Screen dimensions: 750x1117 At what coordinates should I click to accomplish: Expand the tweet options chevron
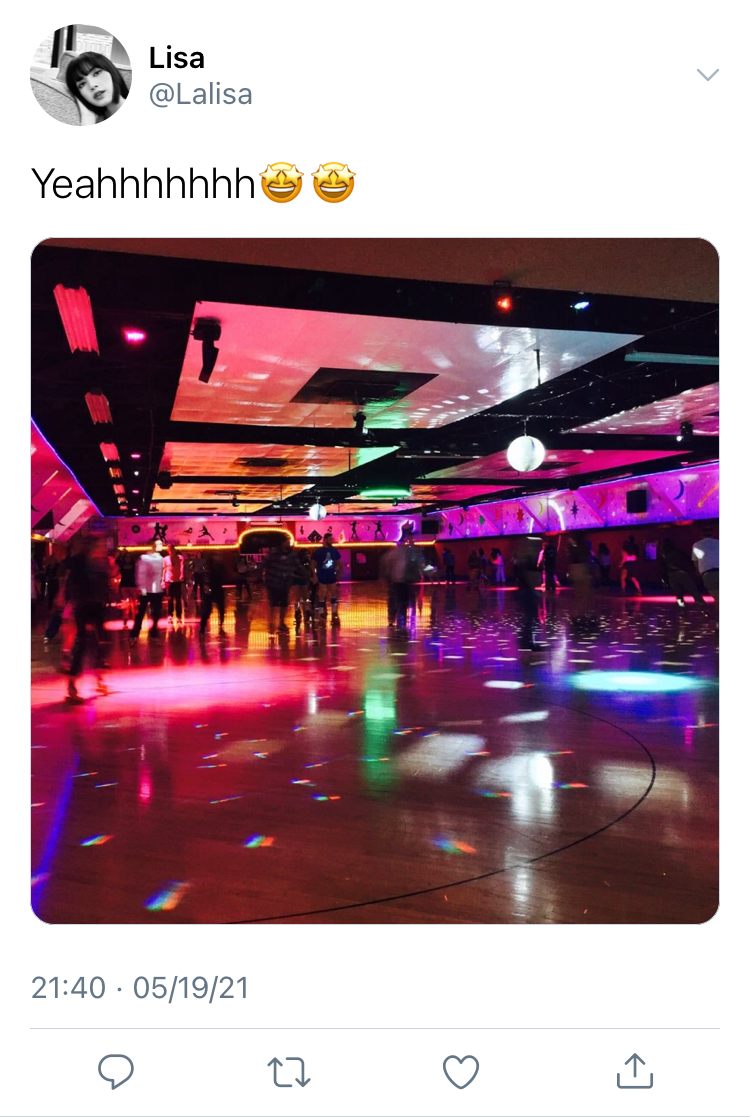707,75
